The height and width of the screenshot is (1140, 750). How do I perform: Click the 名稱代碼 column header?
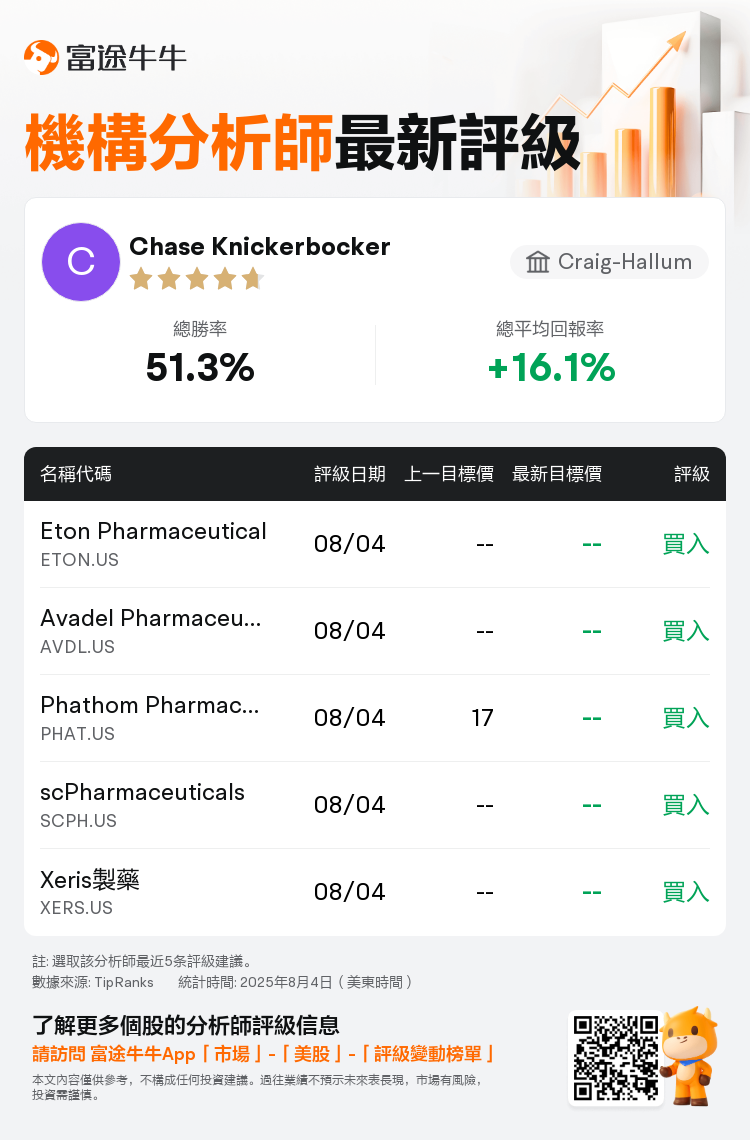(x=76, y=474)
